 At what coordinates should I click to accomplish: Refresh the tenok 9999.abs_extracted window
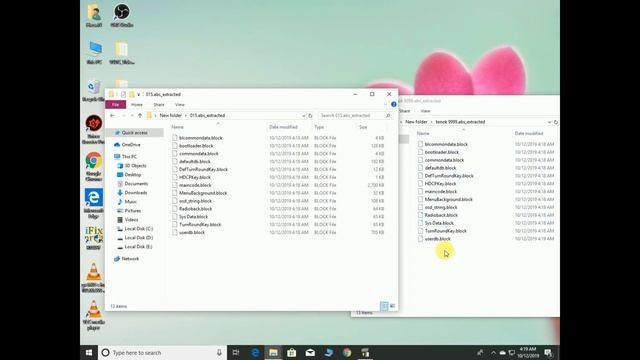[x=556, y=122]
